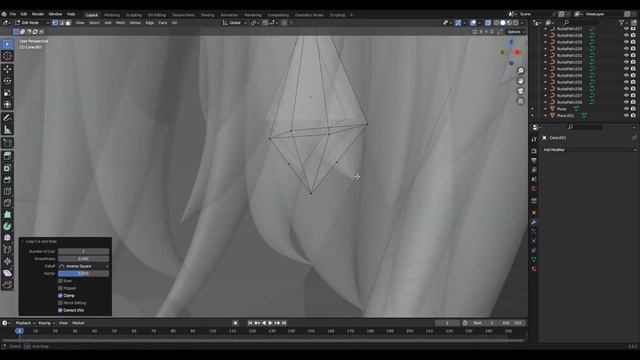
Task: Open the Add Modifier dropdown
Action: click(x=589, y=150)
